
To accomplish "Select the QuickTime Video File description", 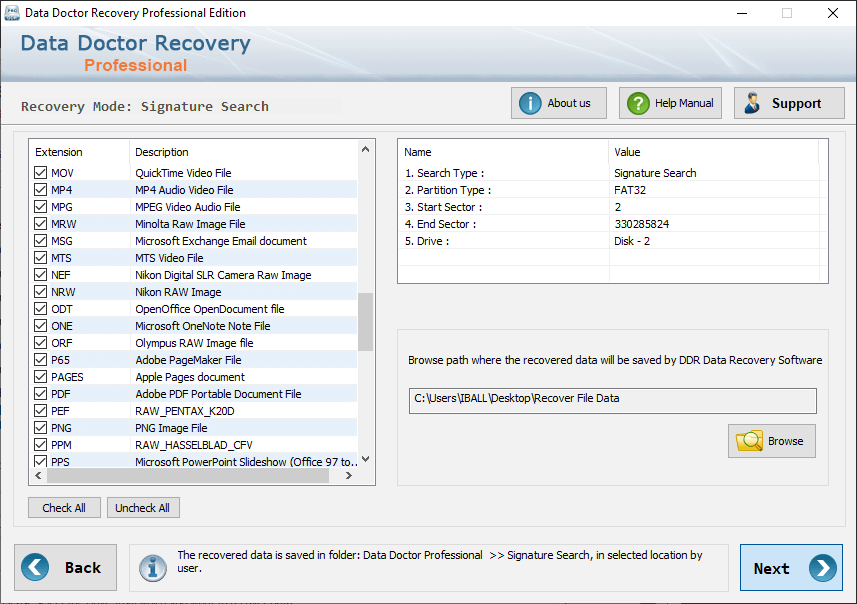I will pos(183,173).
